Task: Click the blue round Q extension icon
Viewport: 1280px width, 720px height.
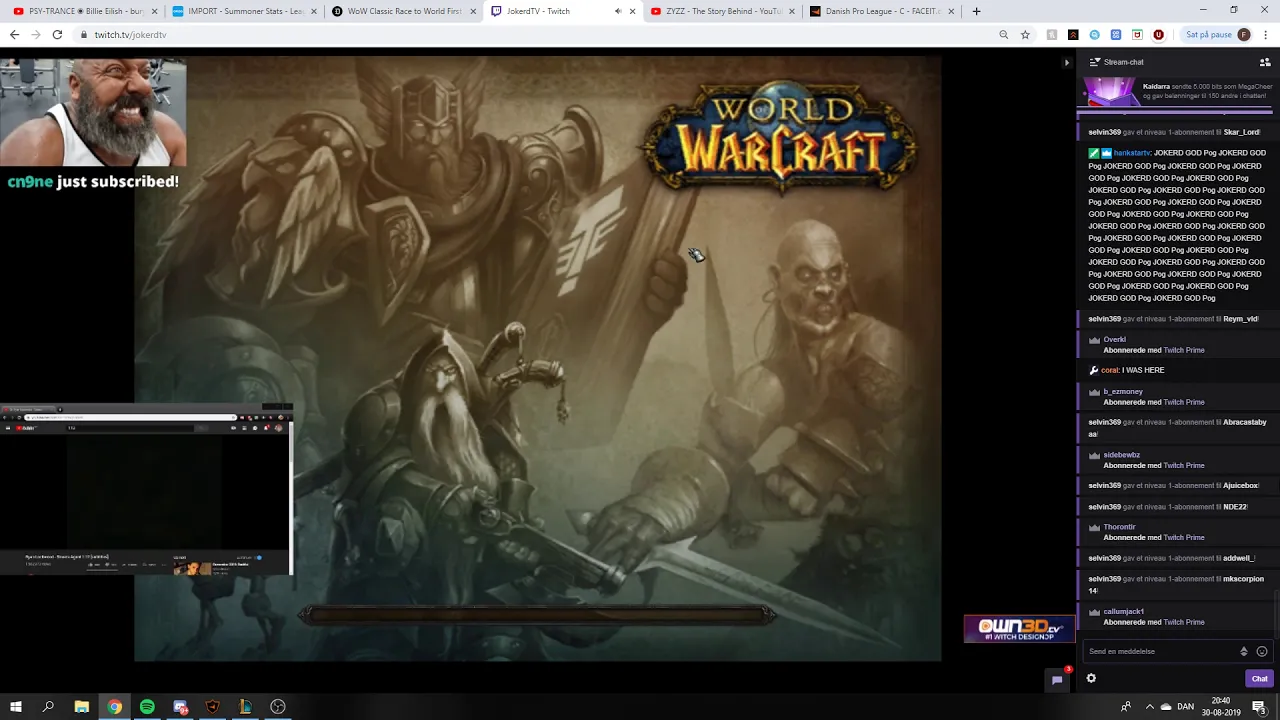Action: 1094,34
